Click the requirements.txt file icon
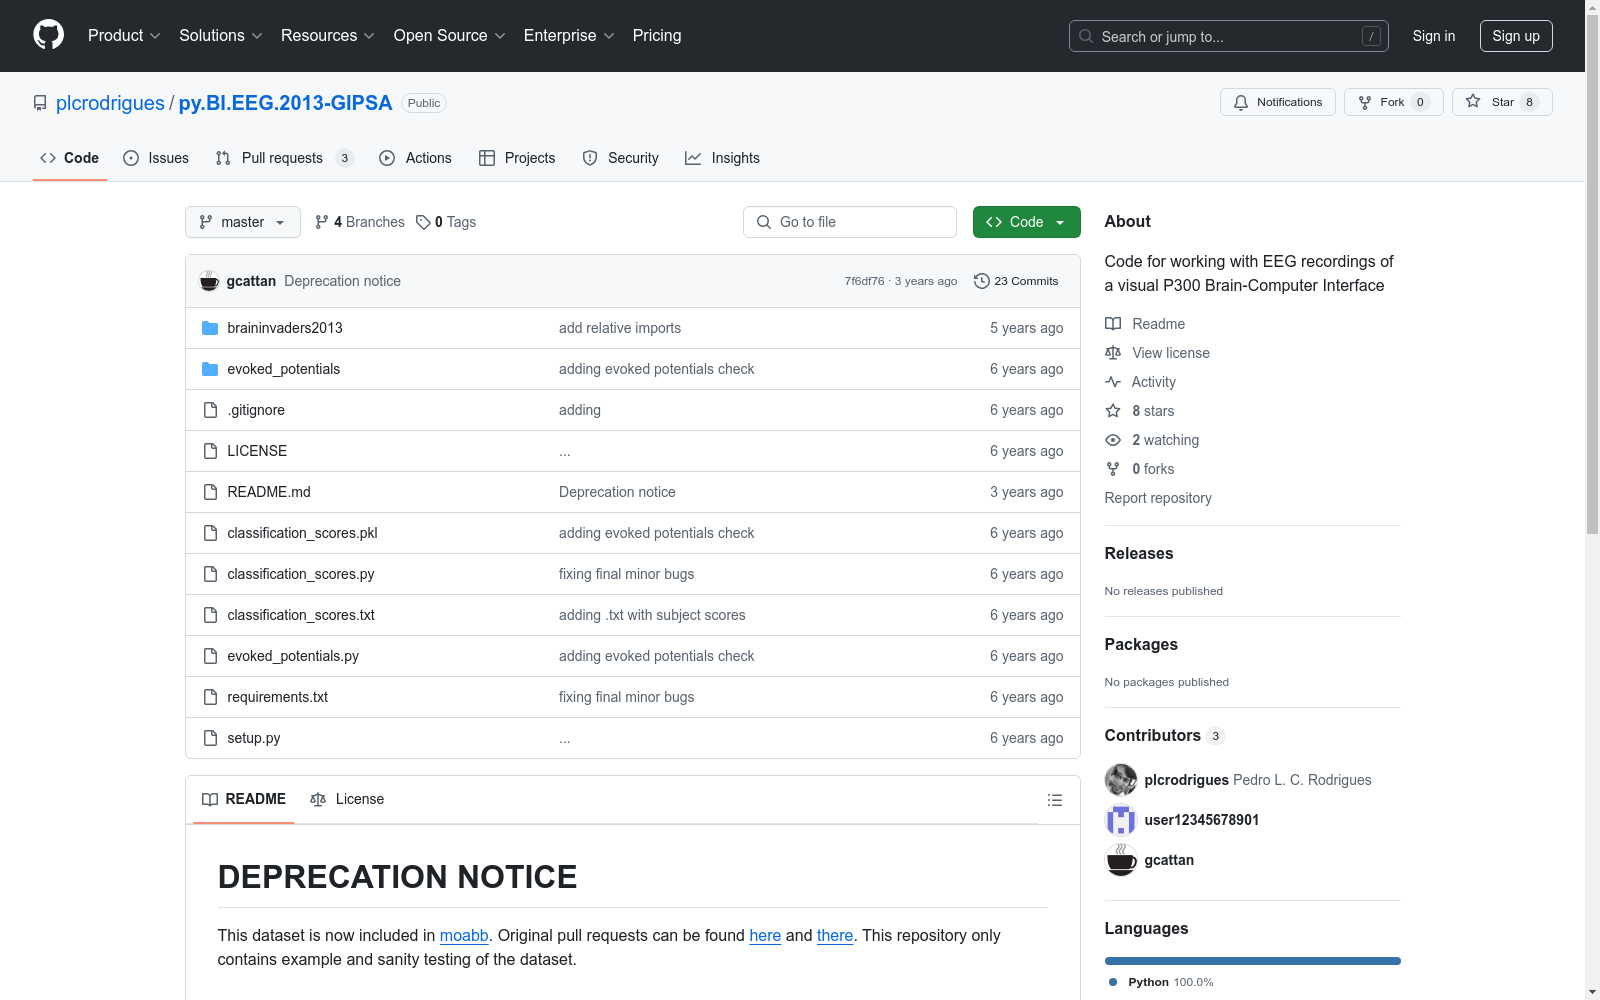This screenshot has height=1000, width=1600. click(210, 697)
